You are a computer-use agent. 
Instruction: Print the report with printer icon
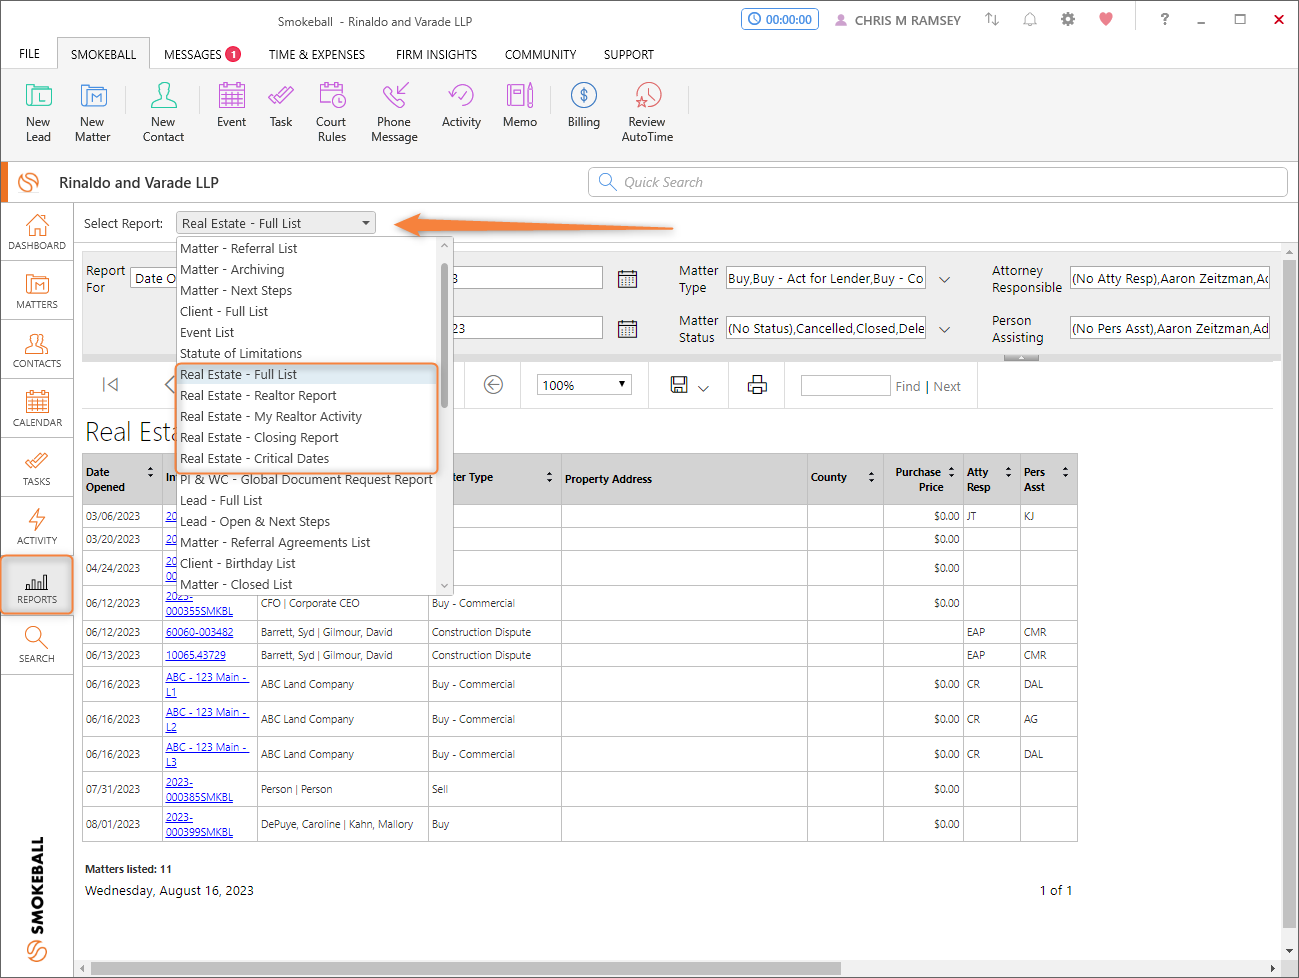(757, 385)
